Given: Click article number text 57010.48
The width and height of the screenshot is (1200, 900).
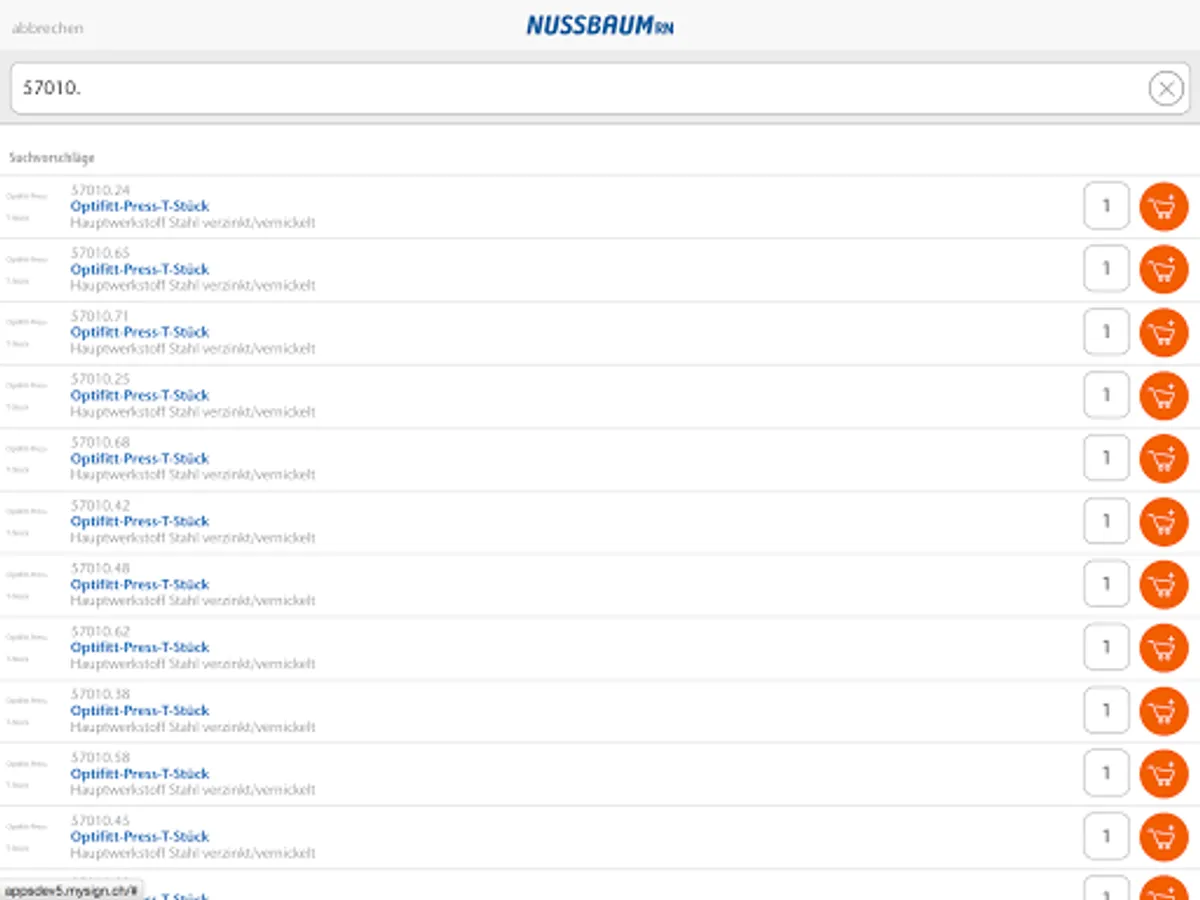Looking at the screenshot, I should pyautogui.click(x=100, y=568).
